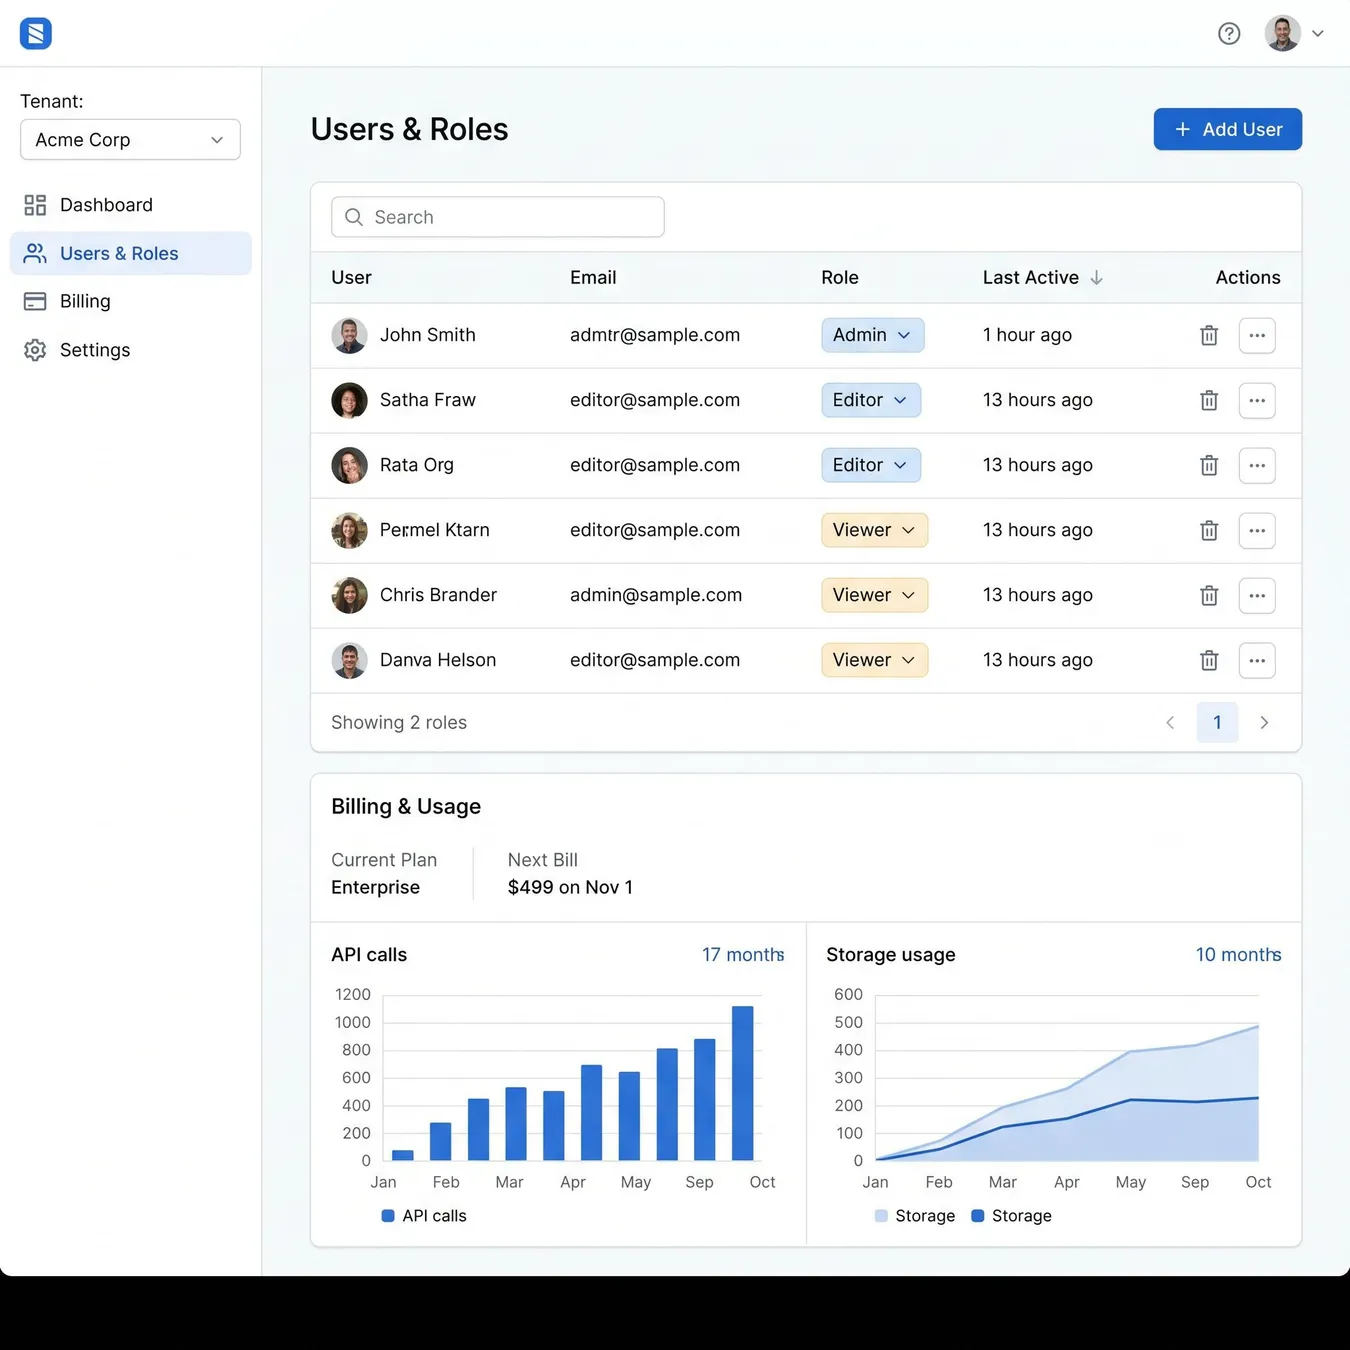The width and height of the screenshot is (1350, 1350).
Task: Click the Settings gear icon
Action: click(35, 350)
